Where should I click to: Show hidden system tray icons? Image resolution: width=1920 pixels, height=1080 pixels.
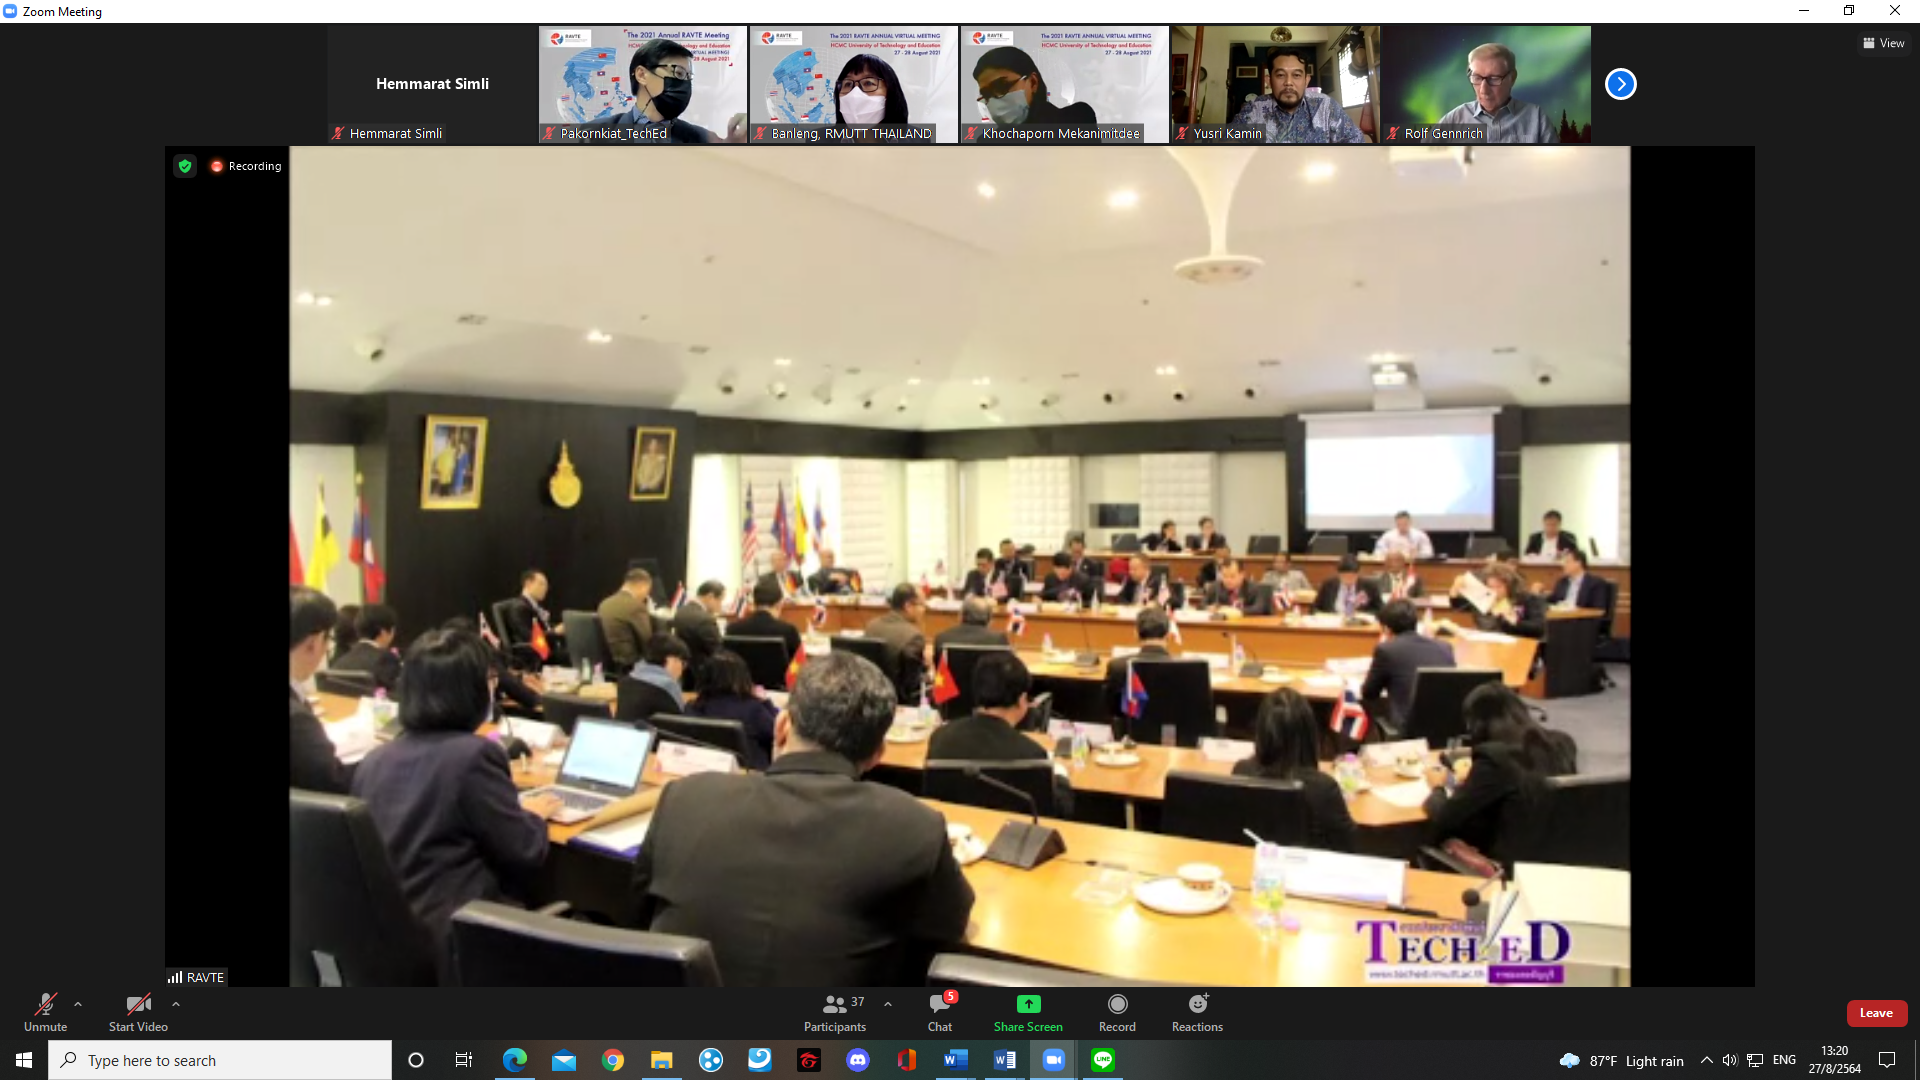pyautogui.click(x=1707, y=1060)
